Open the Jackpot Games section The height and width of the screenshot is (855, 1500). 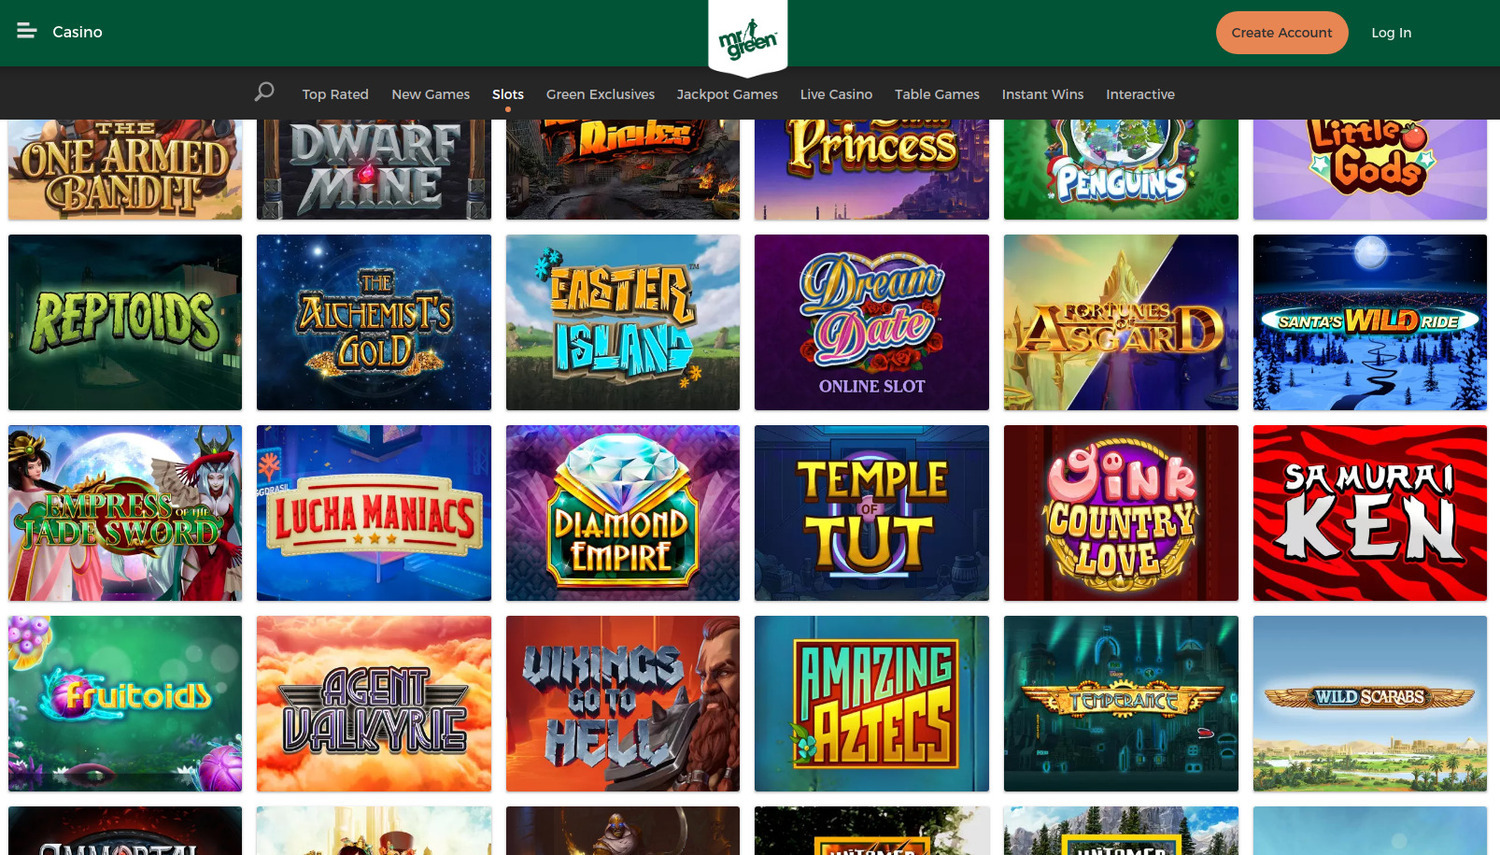pos(727,94)
